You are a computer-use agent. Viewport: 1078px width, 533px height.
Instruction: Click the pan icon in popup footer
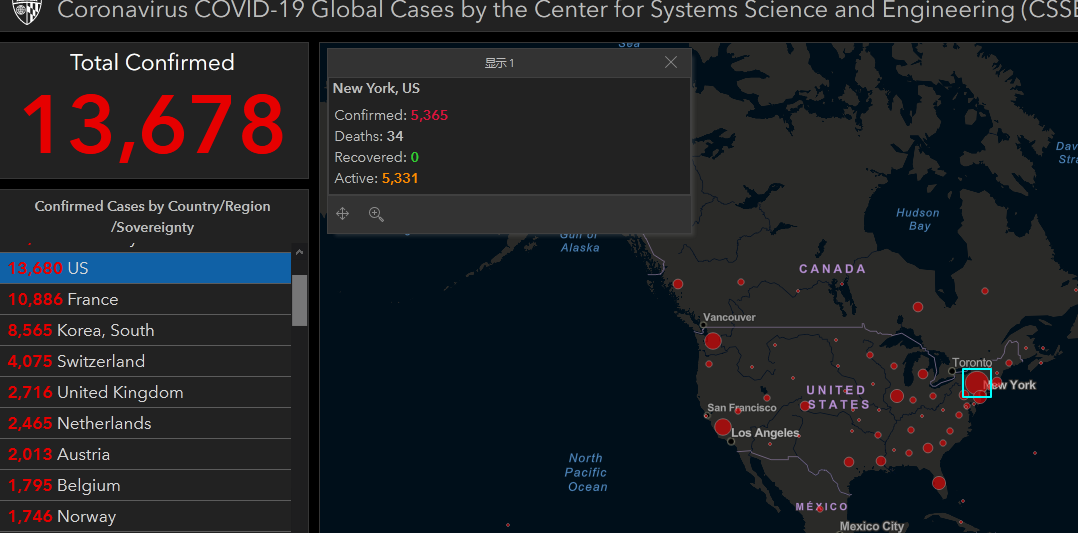[x=342, y=214]
